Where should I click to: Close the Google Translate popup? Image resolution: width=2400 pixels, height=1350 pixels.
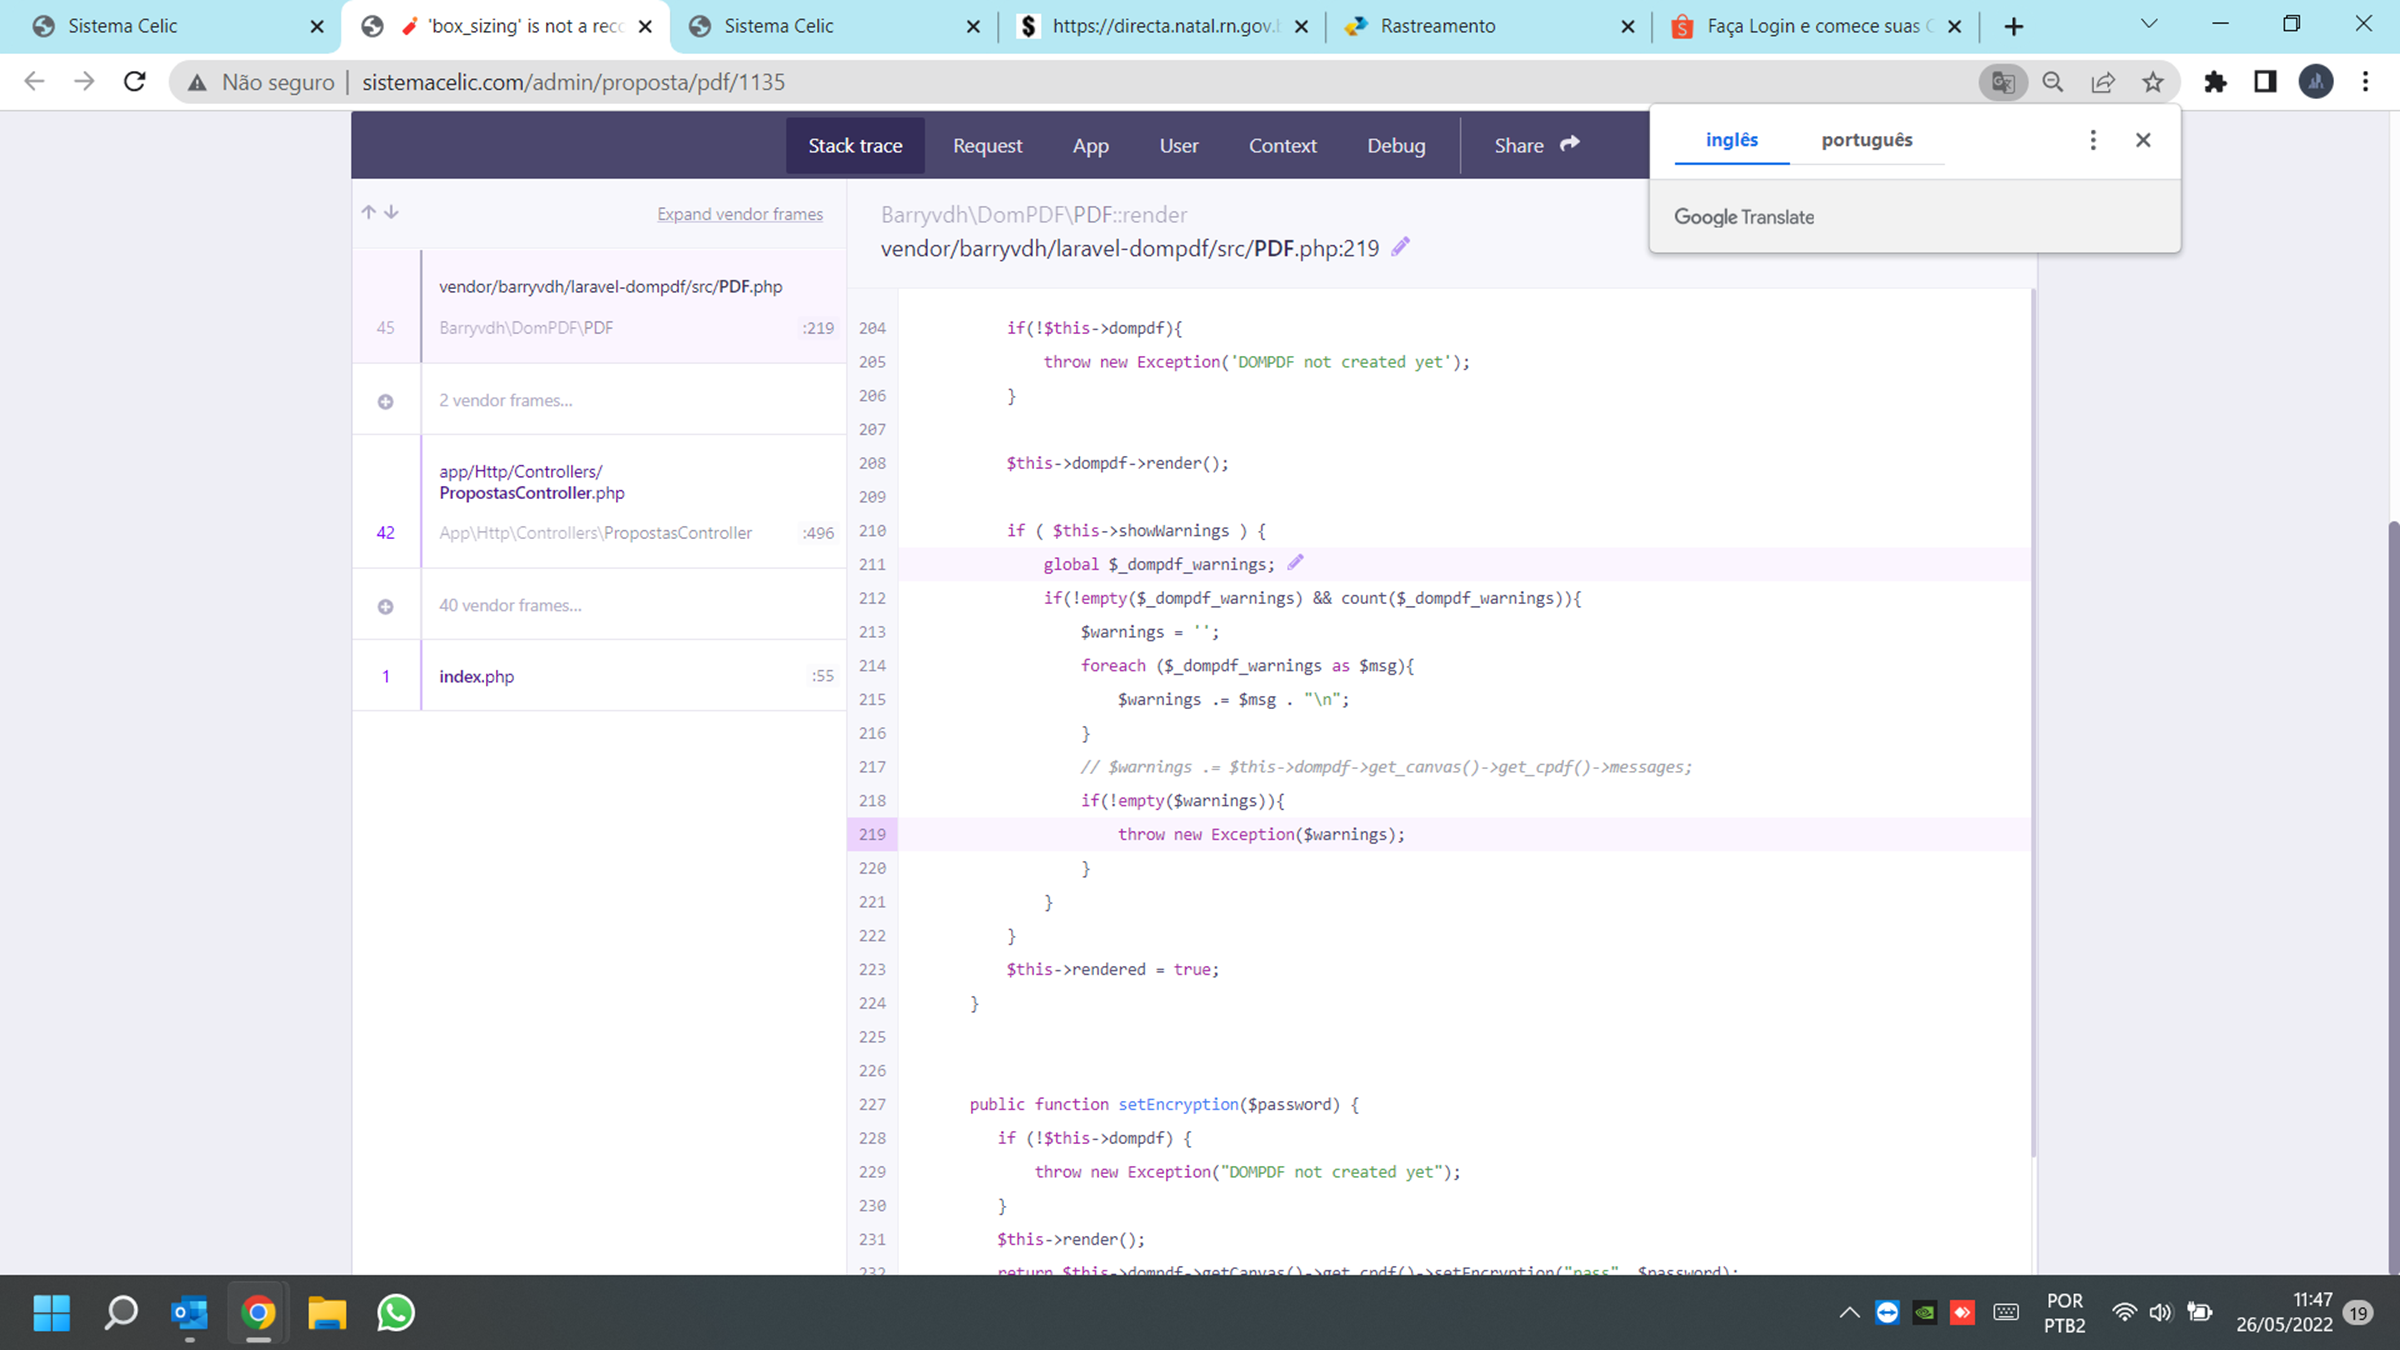pos(2143,140)
